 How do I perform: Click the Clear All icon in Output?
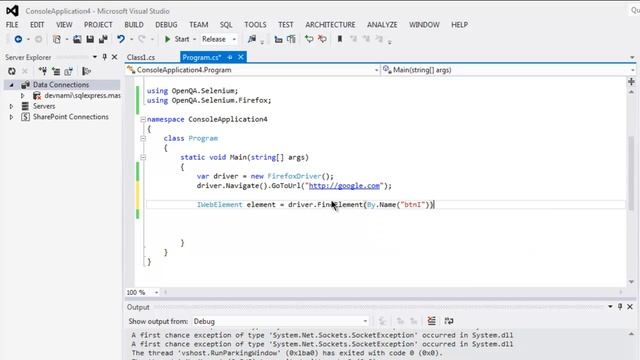tap(431, 321)
